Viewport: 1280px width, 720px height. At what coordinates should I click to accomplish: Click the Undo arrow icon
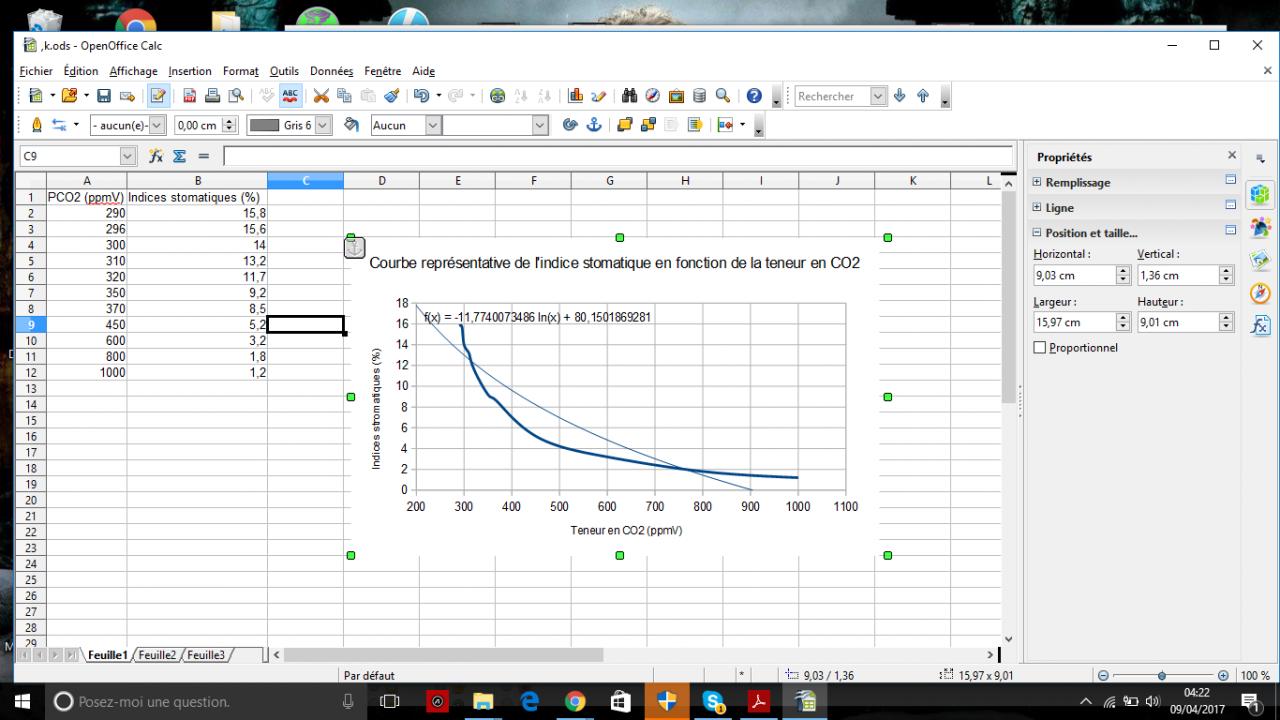point(421,96)
